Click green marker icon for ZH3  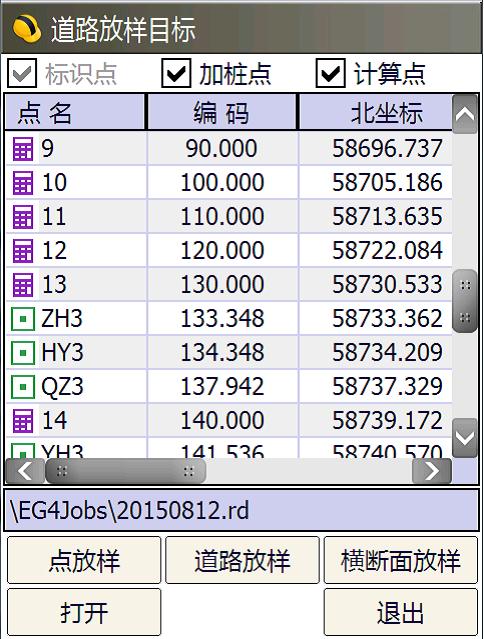click(x=23, y=319)
